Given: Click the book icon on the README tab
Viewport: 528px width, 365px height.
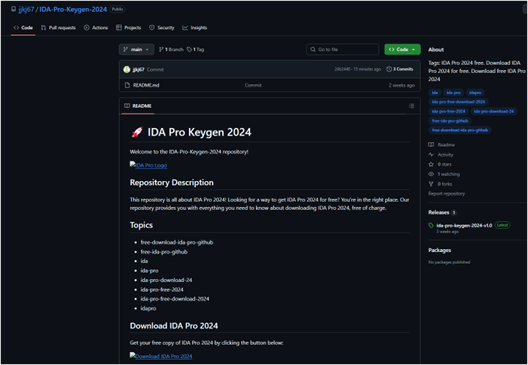Looking at the screenshot, I should pos(127,106).
